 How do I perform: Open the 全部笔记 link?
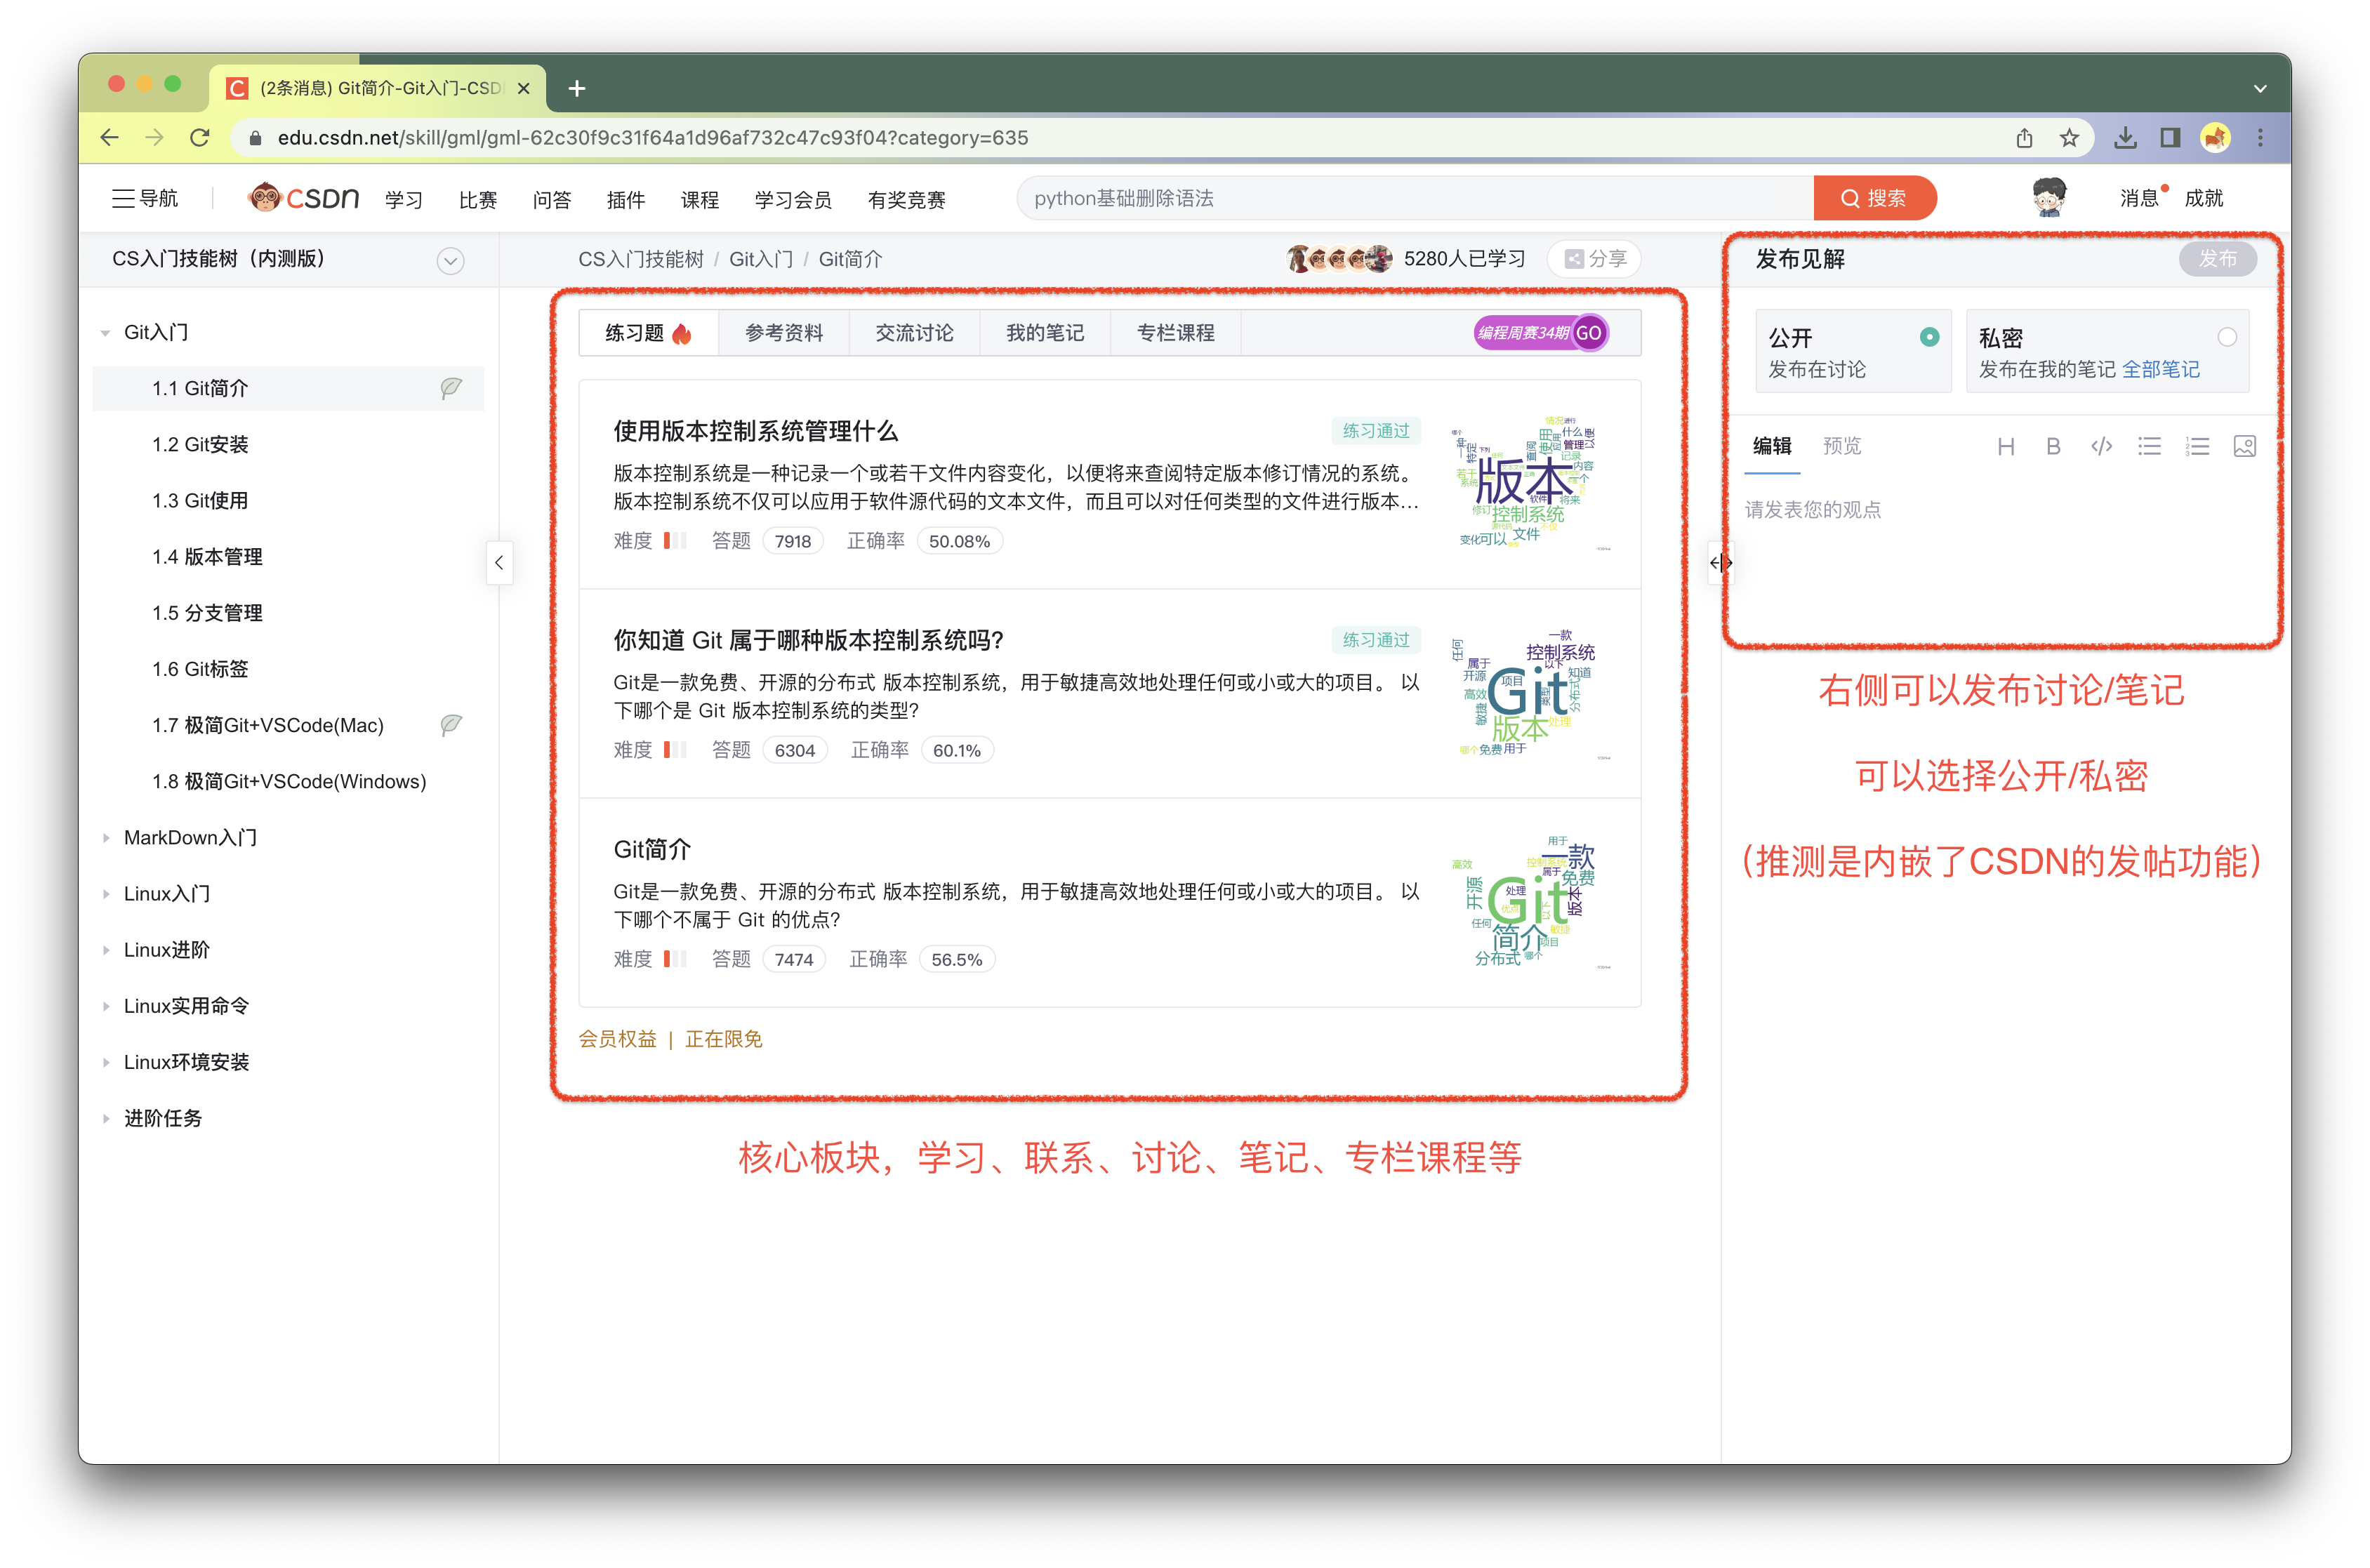pyautogui.click(x=2160, y=370)
